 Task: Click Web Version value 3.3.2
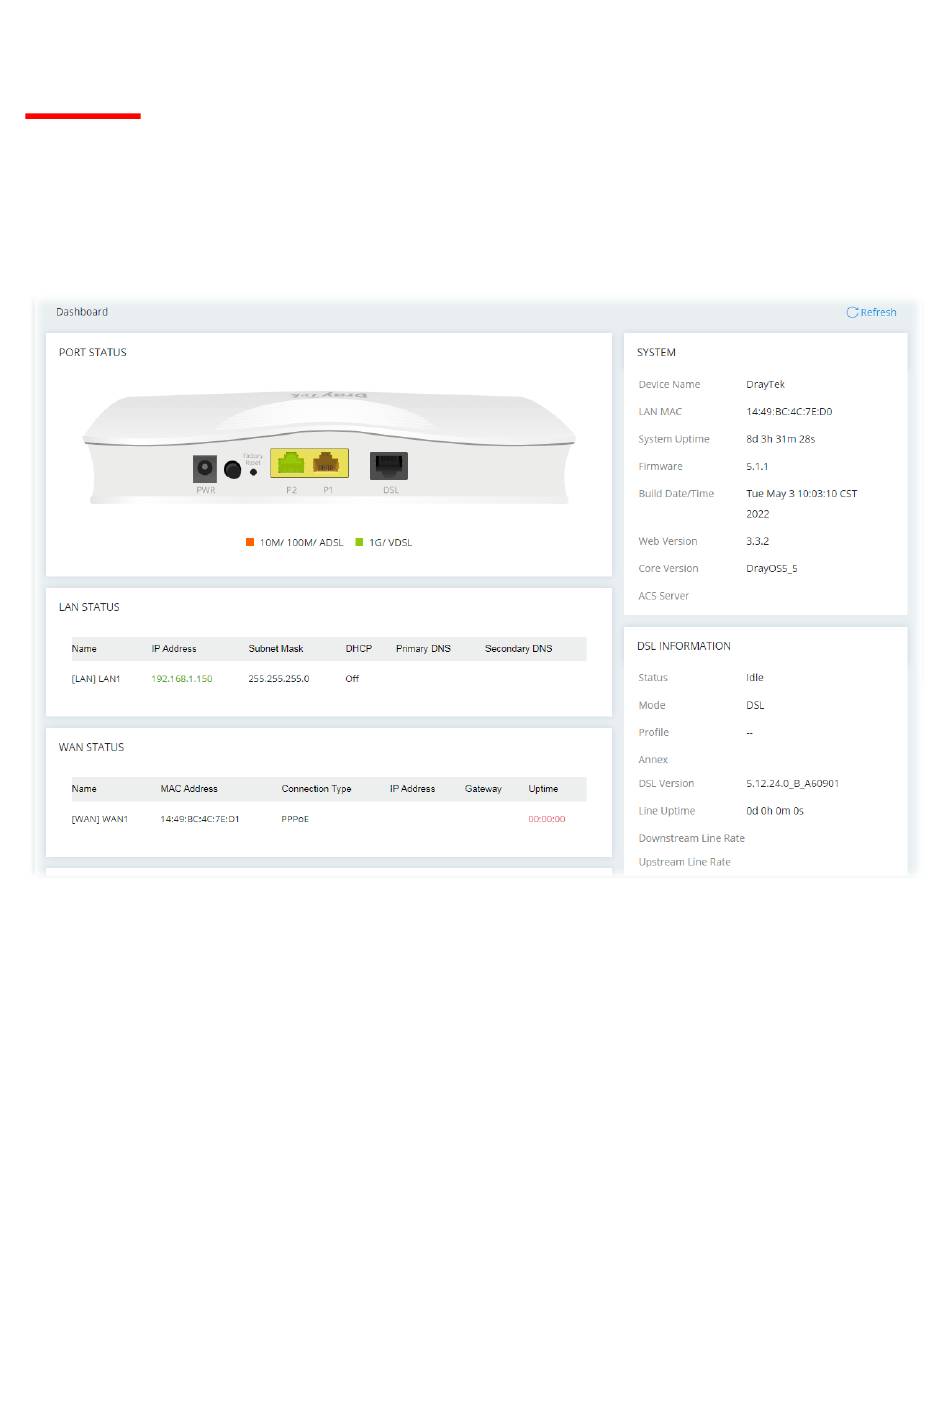pos(757,541)
